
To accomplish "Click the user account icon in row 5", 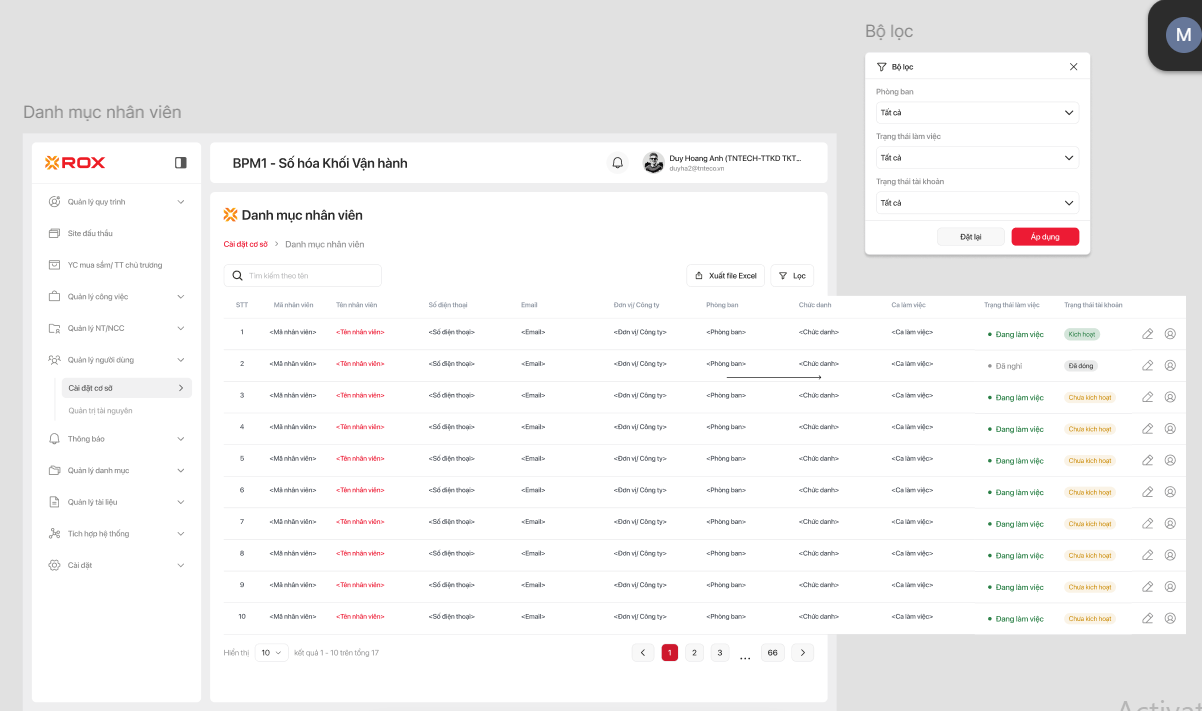I will tap(1170, 460).
